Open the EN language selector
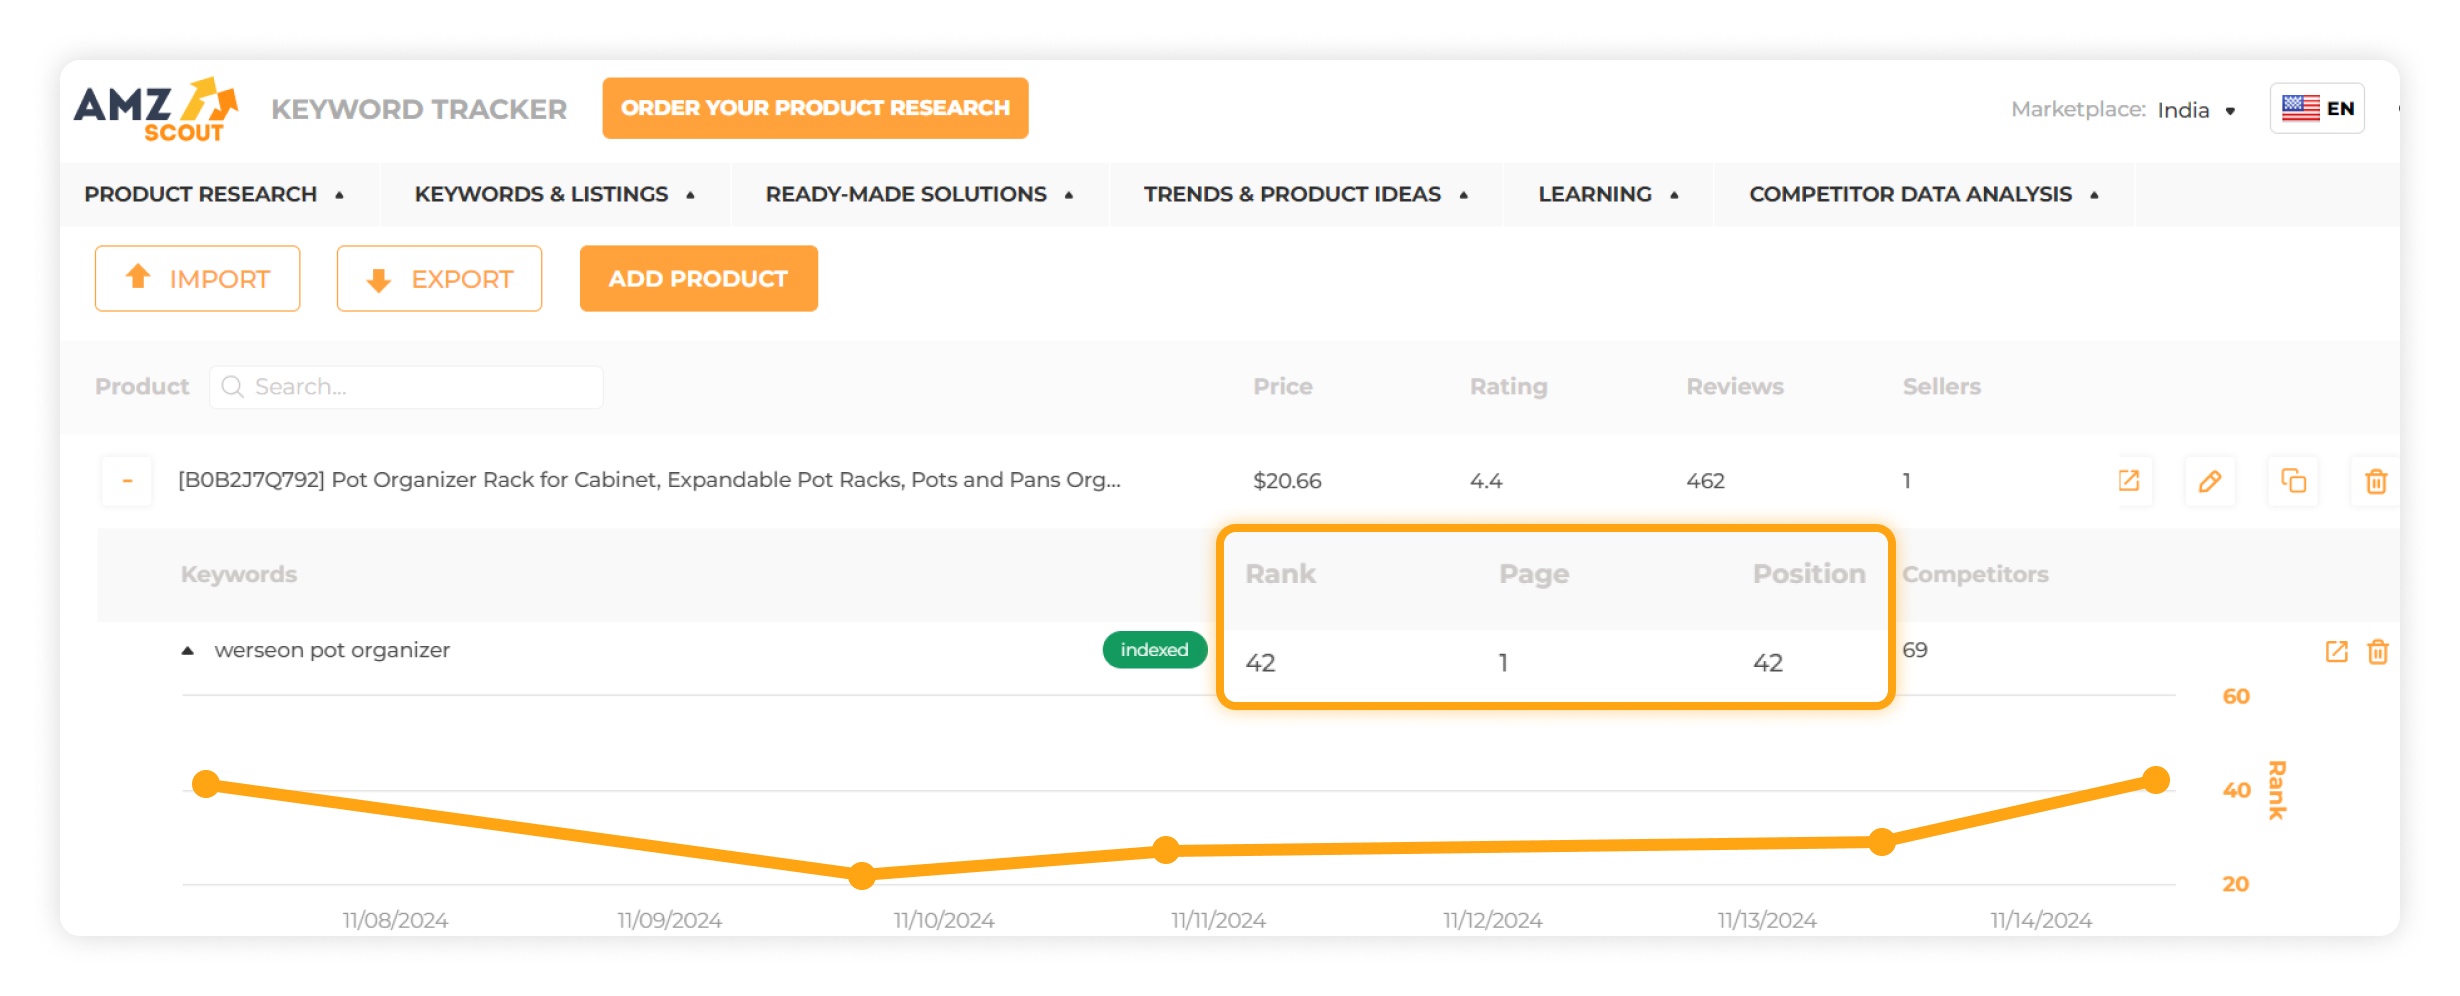The width and height of the screenshot is (2460, 996). (x=2317, y=107)
